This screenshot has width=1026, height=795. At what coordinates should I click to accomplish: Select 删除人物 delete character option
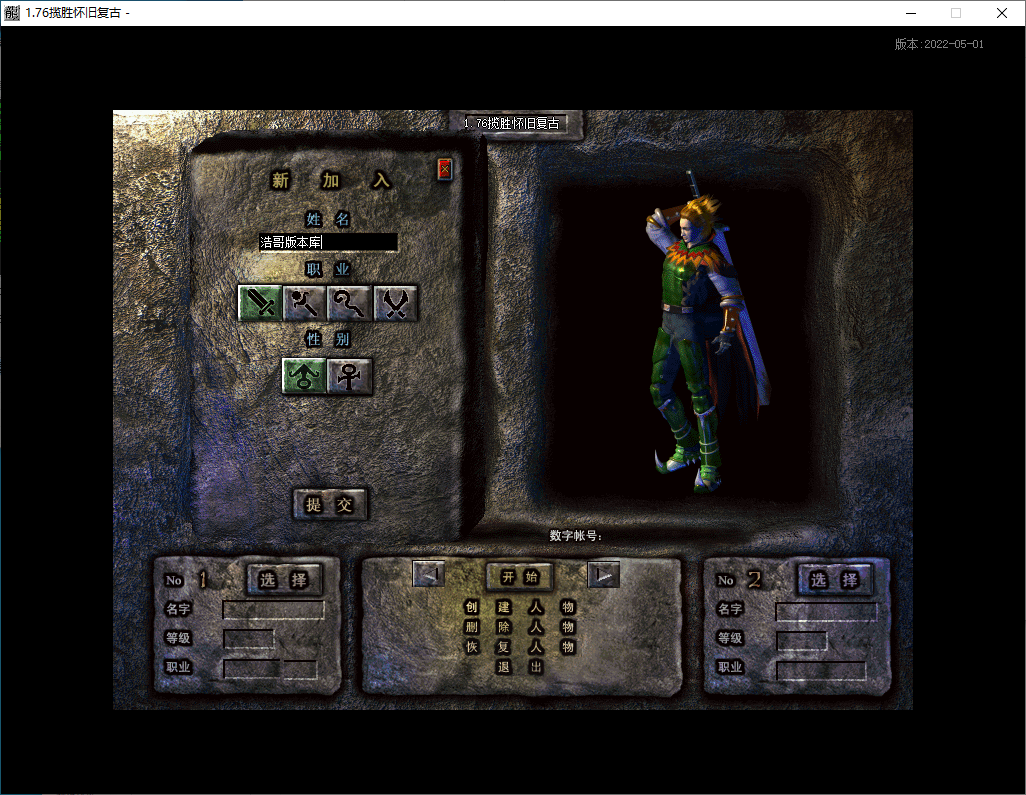point(520,627)
